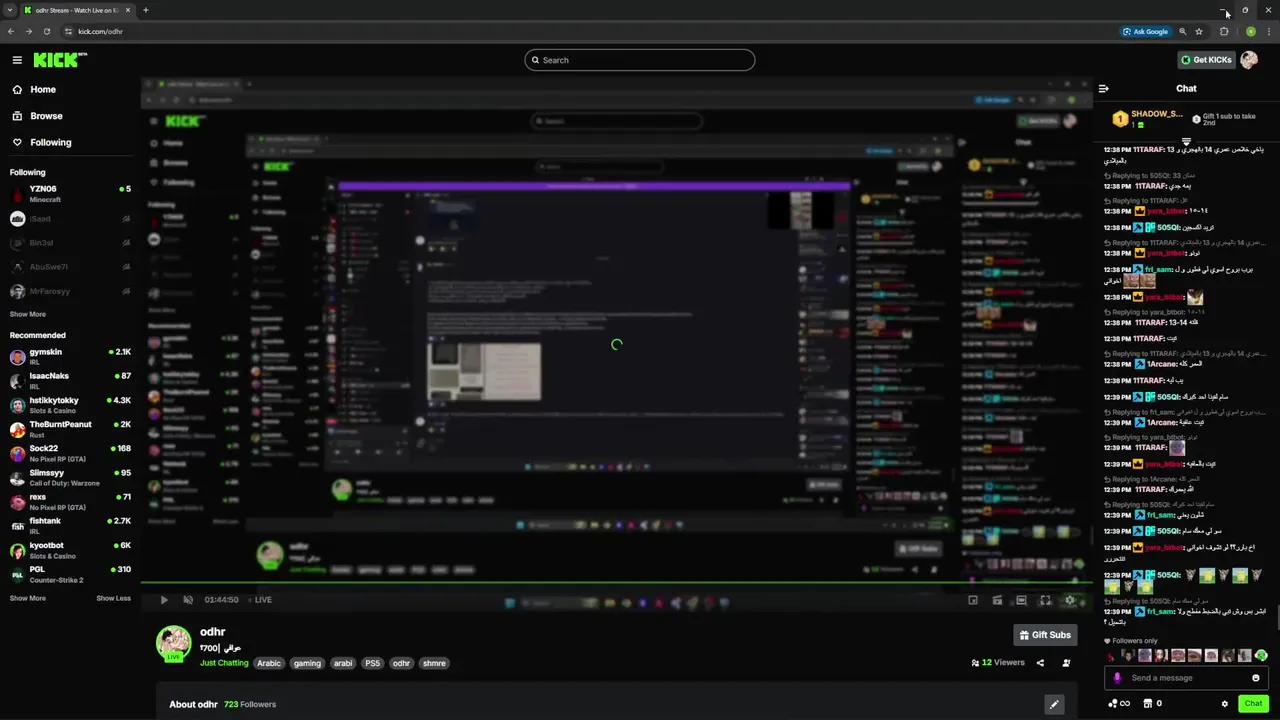
Task: Reload the page in the browser
Action: pyautogui.click(x=46, y=32)
